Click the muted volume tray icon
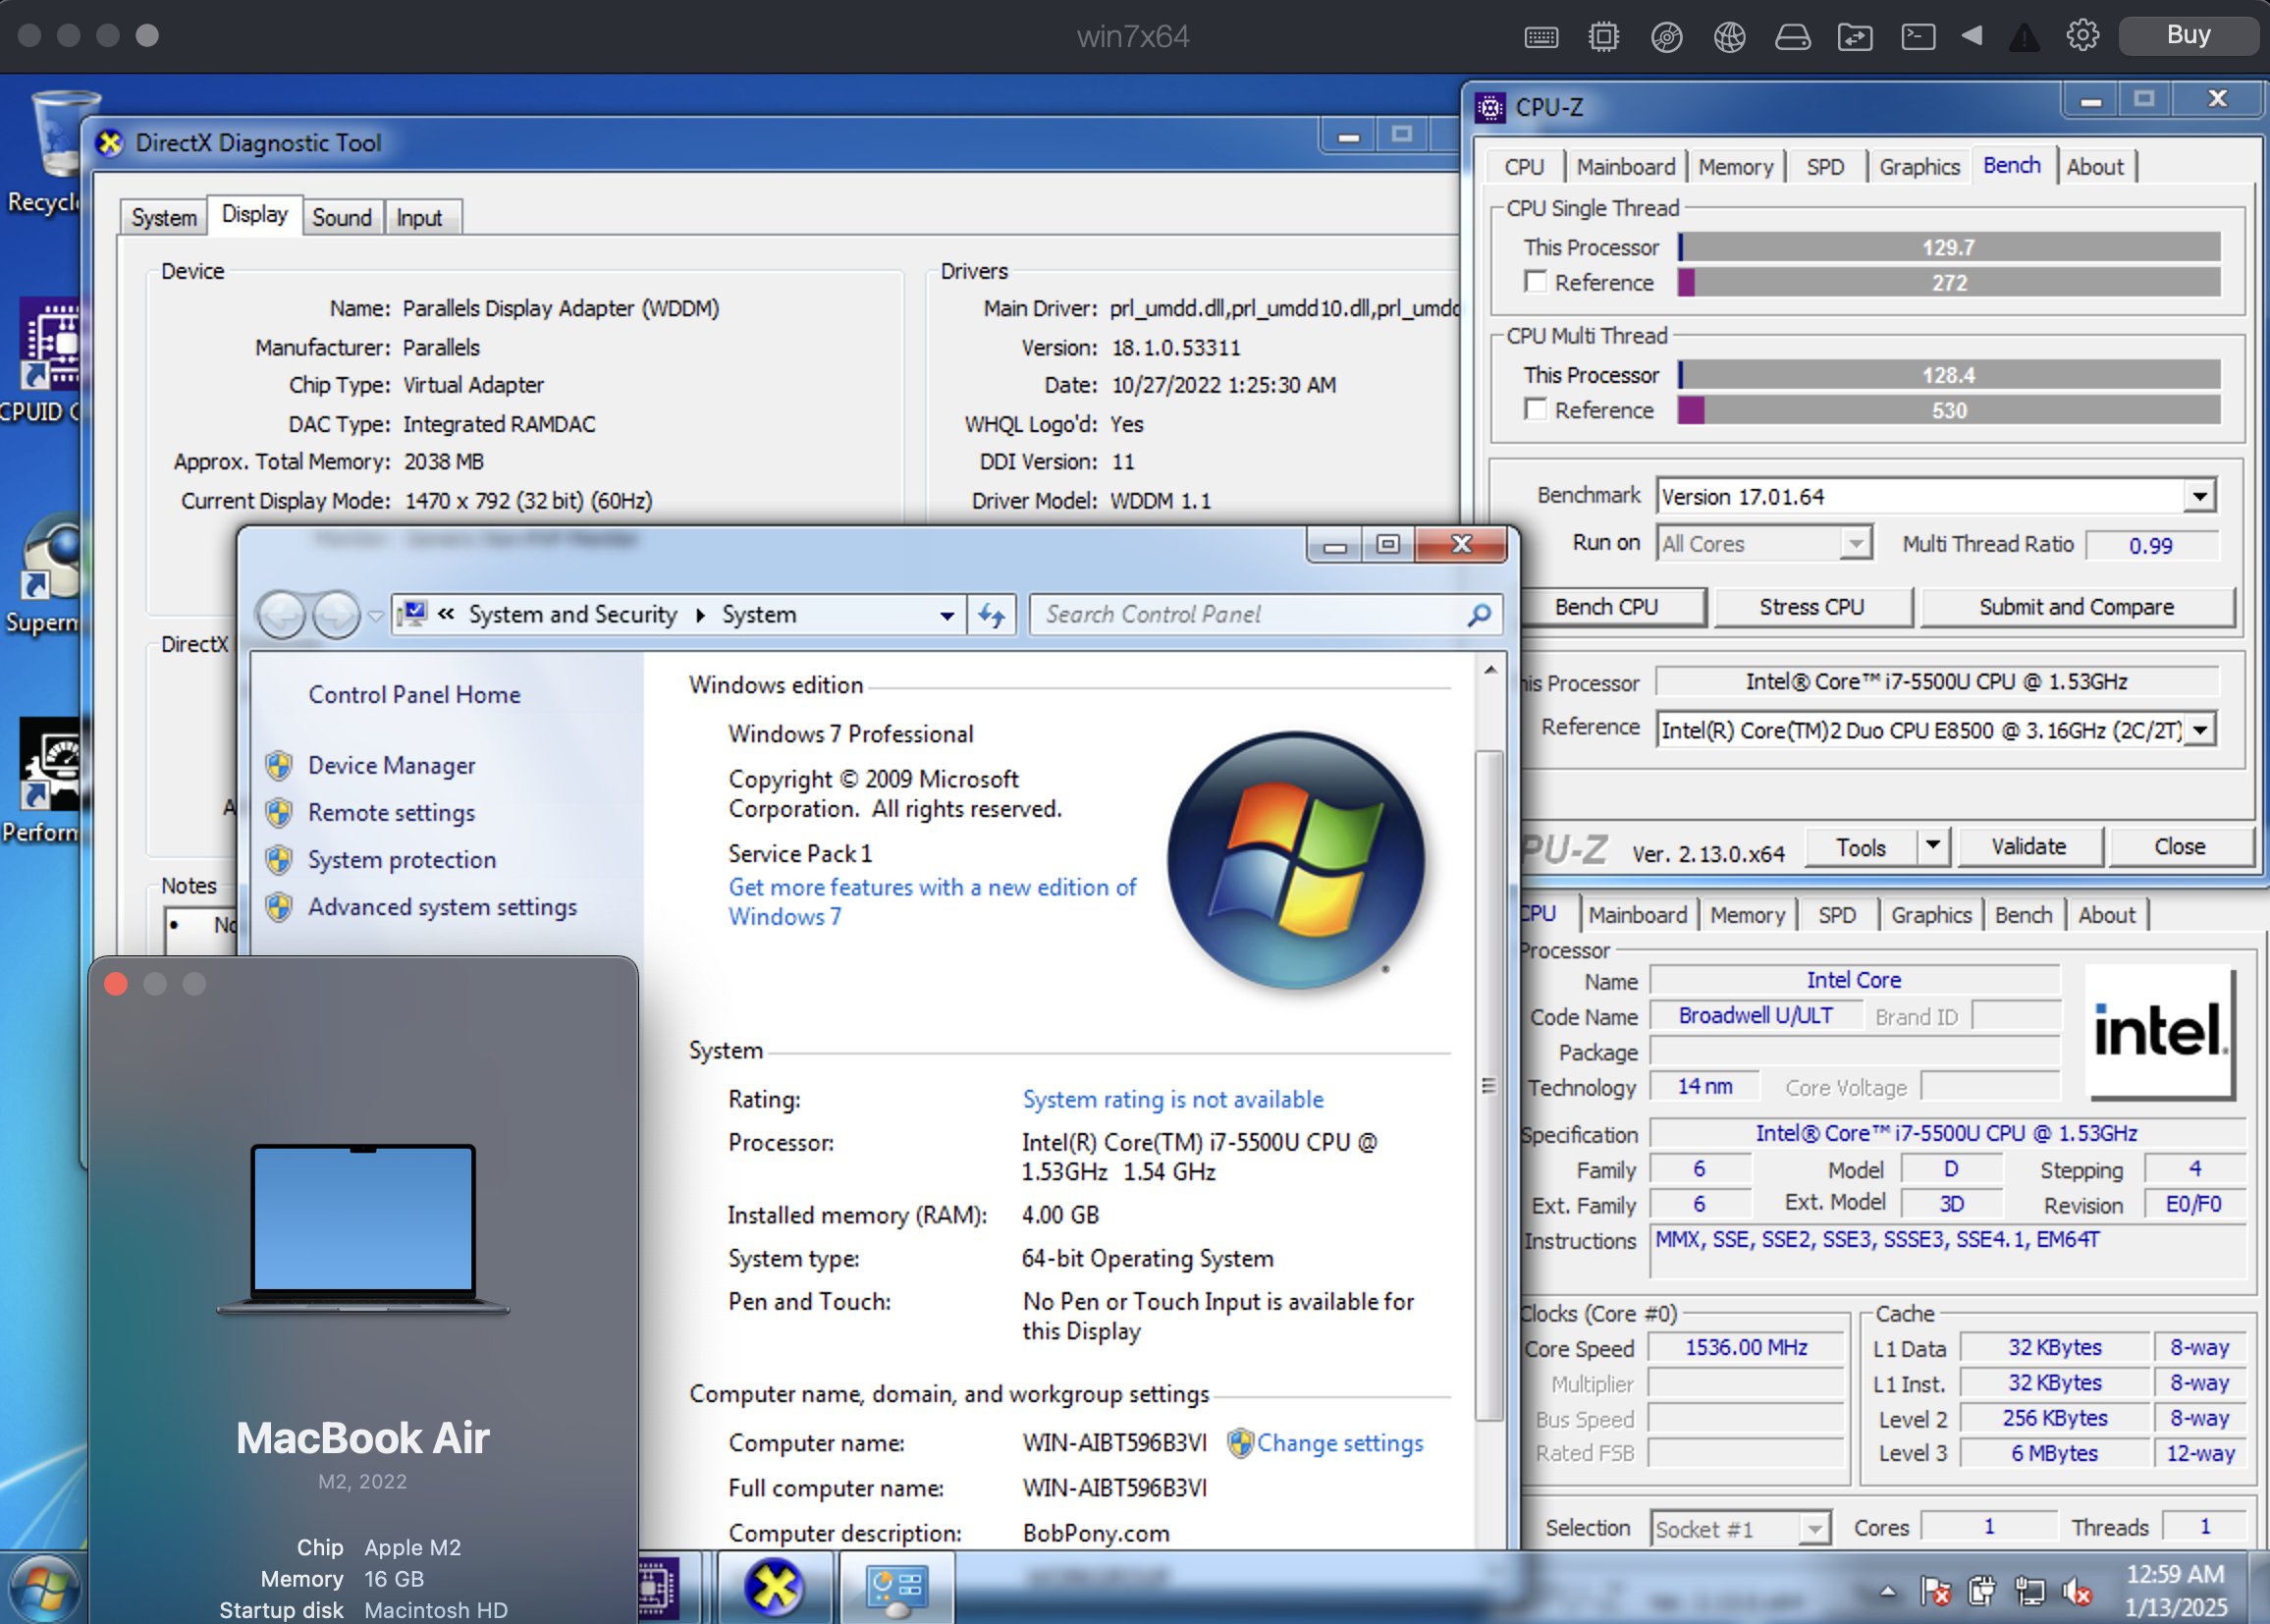Screen dimensions: 2270x1624 point(2077,1591)
